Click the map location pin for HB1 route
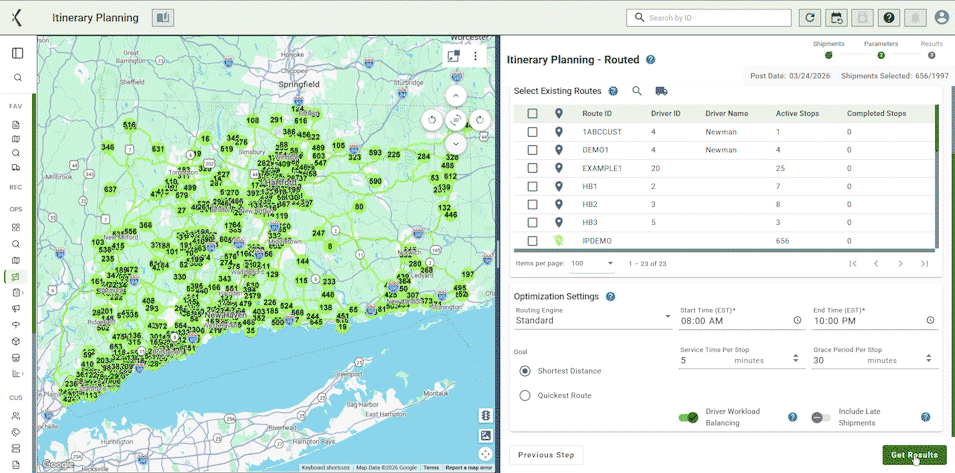This screenshot has width=955, height=473. [559, 186]
